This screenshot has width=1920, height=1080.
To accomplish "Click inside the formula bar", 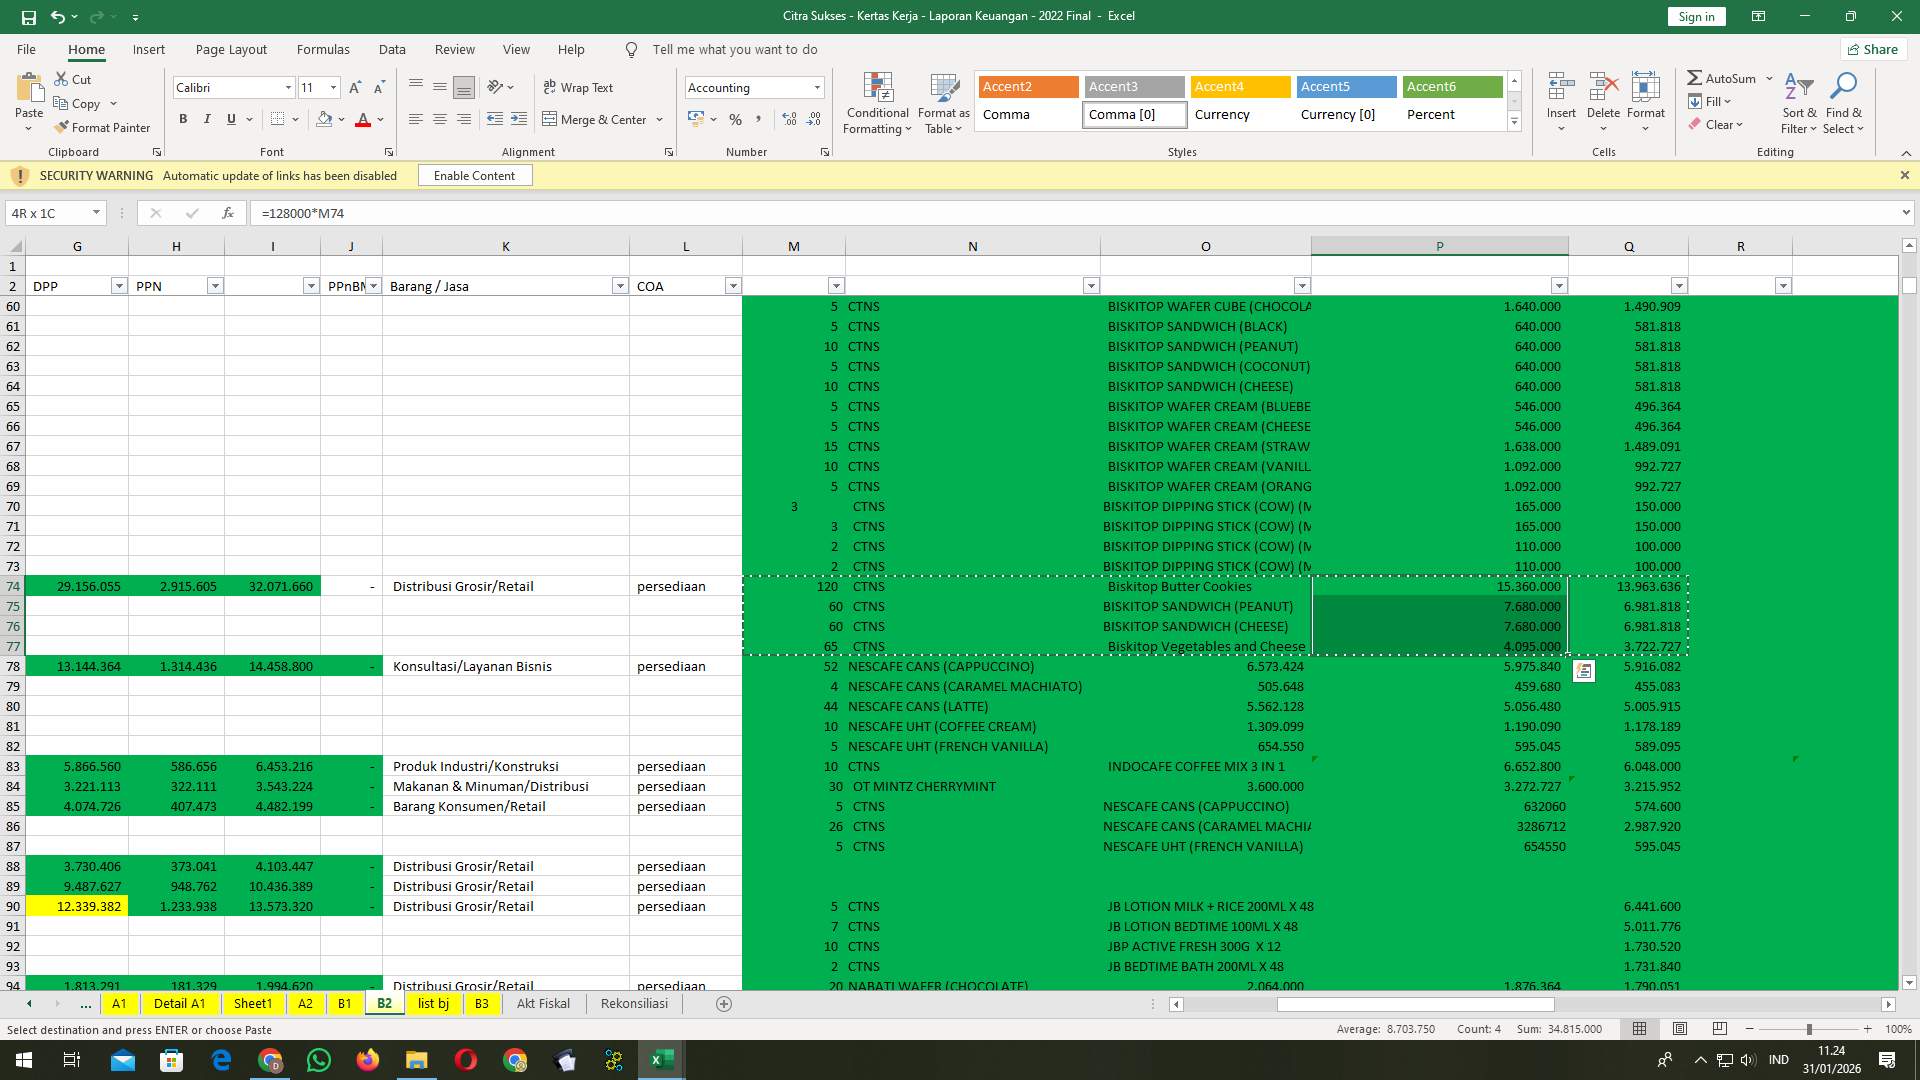I will click(x=600, y=212).
